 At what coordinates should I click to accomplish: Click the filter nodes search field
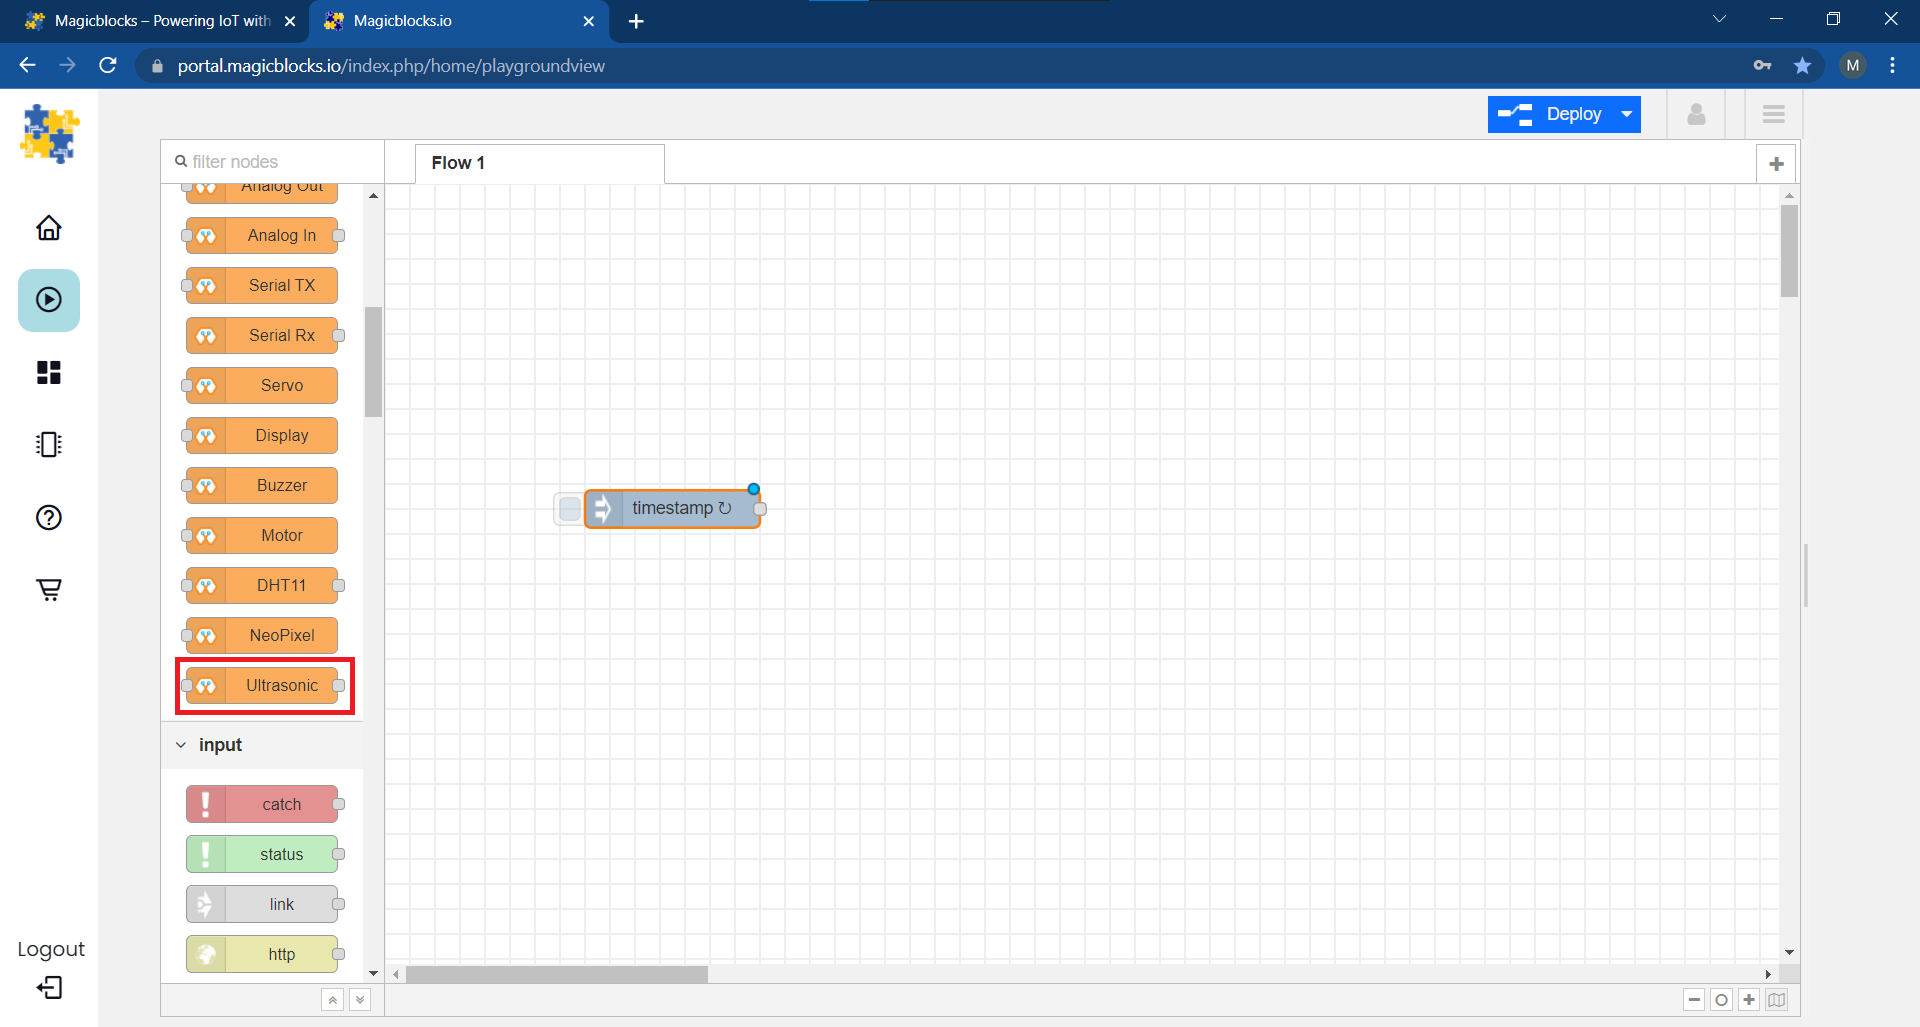coord(280,162)
